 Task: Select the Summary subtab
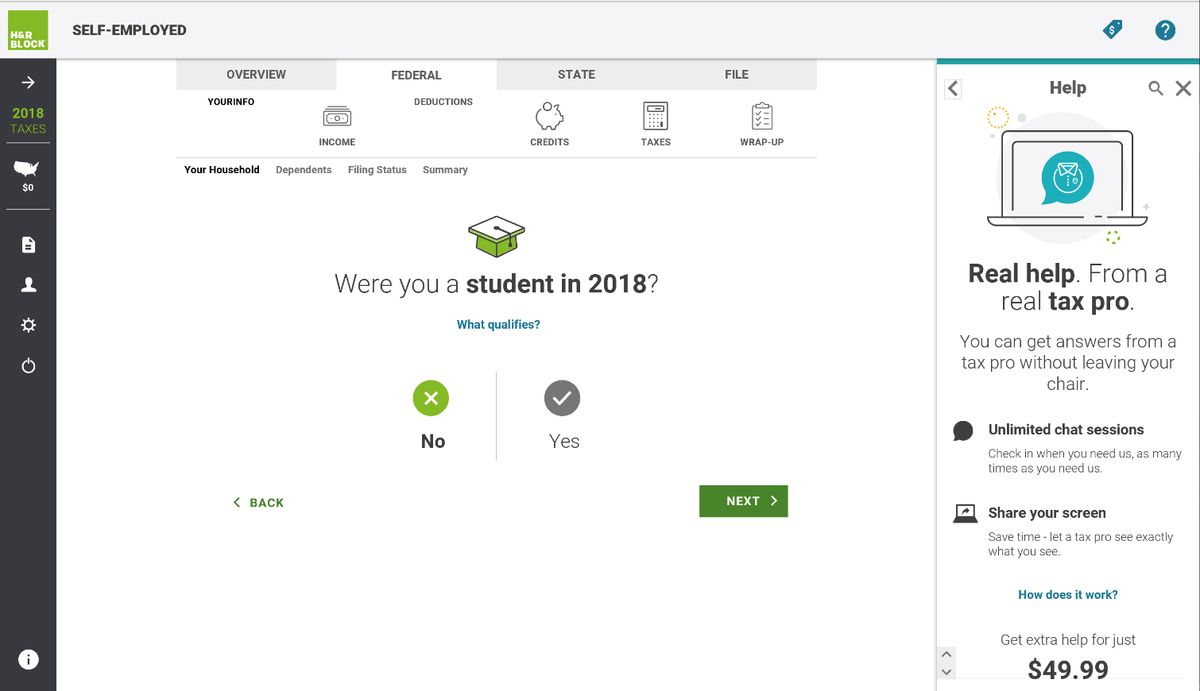coord(445,170)
